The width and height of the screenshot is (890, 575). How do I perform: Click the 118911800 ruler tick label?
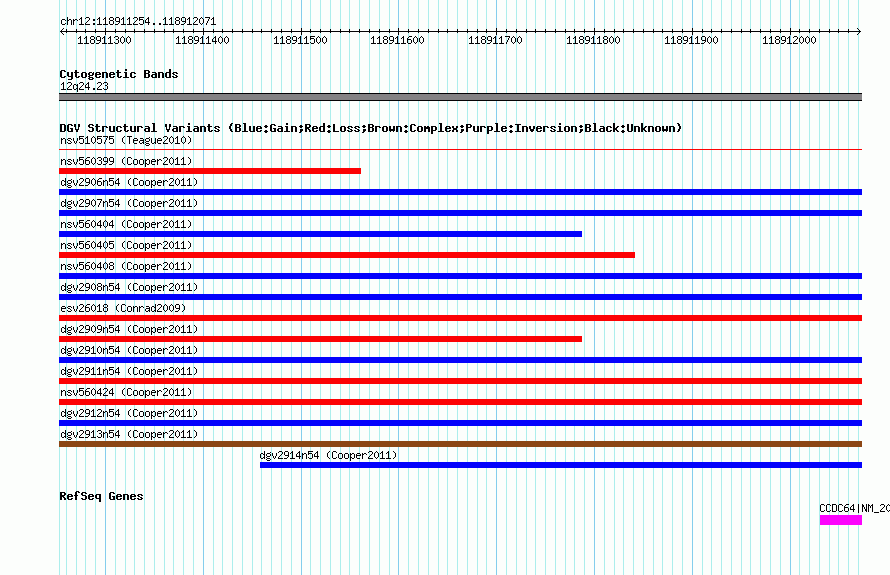[x=593, y=40]
